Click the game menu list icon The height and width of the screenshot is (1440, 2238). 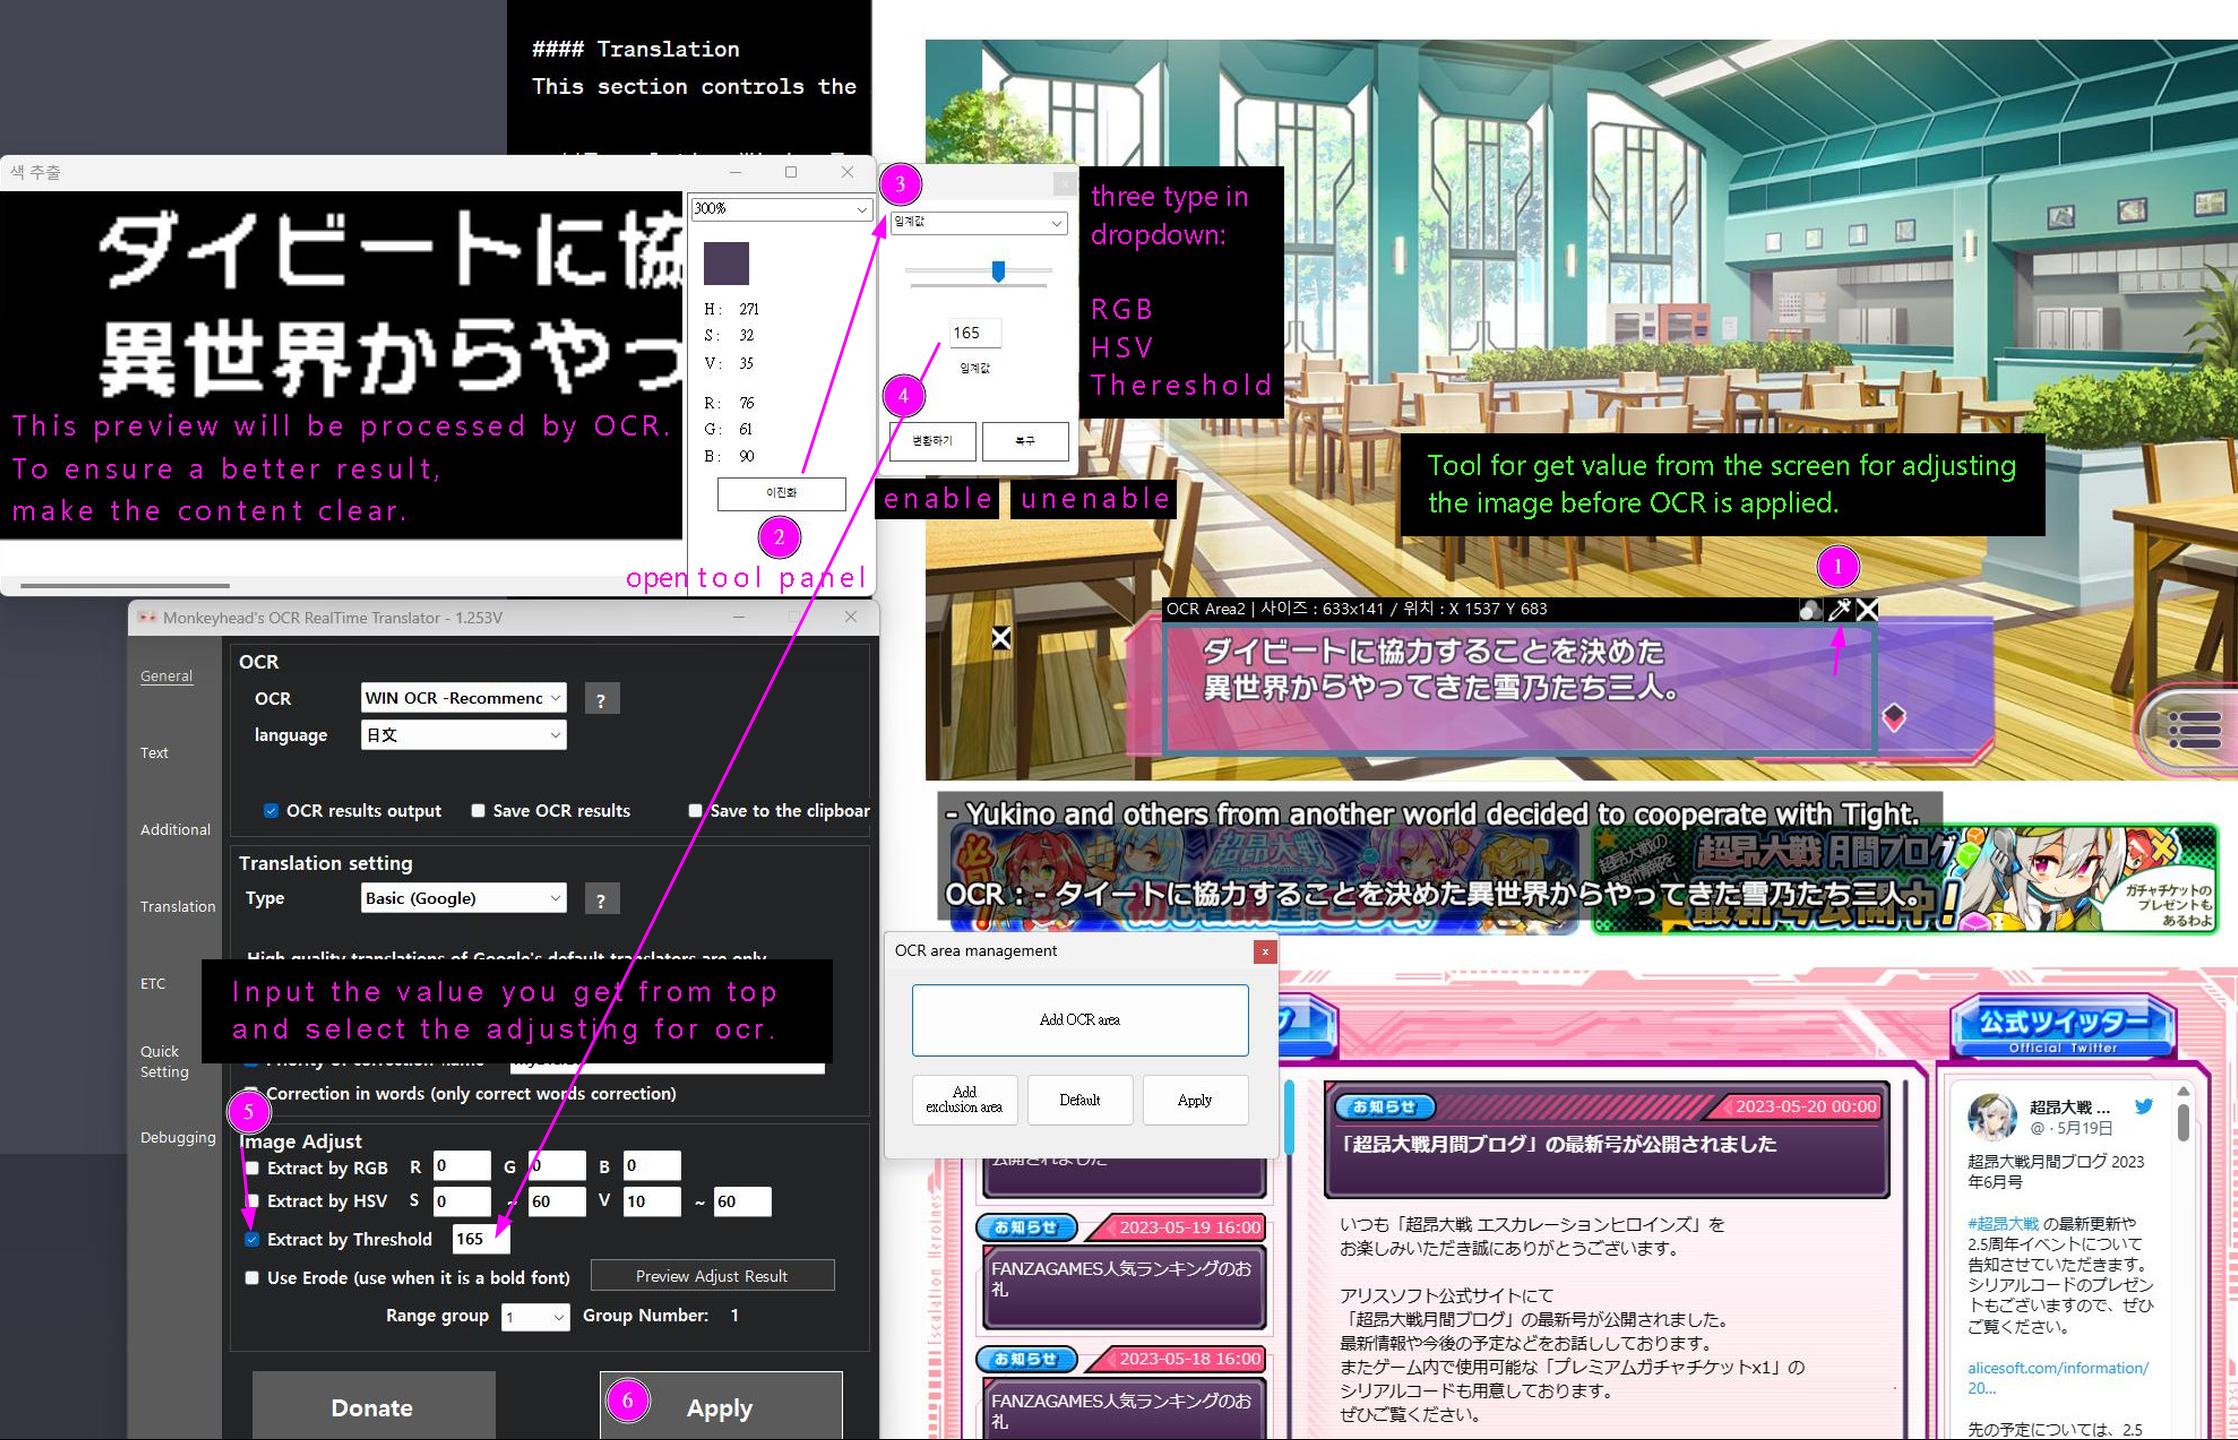(x=2193, y=728)
